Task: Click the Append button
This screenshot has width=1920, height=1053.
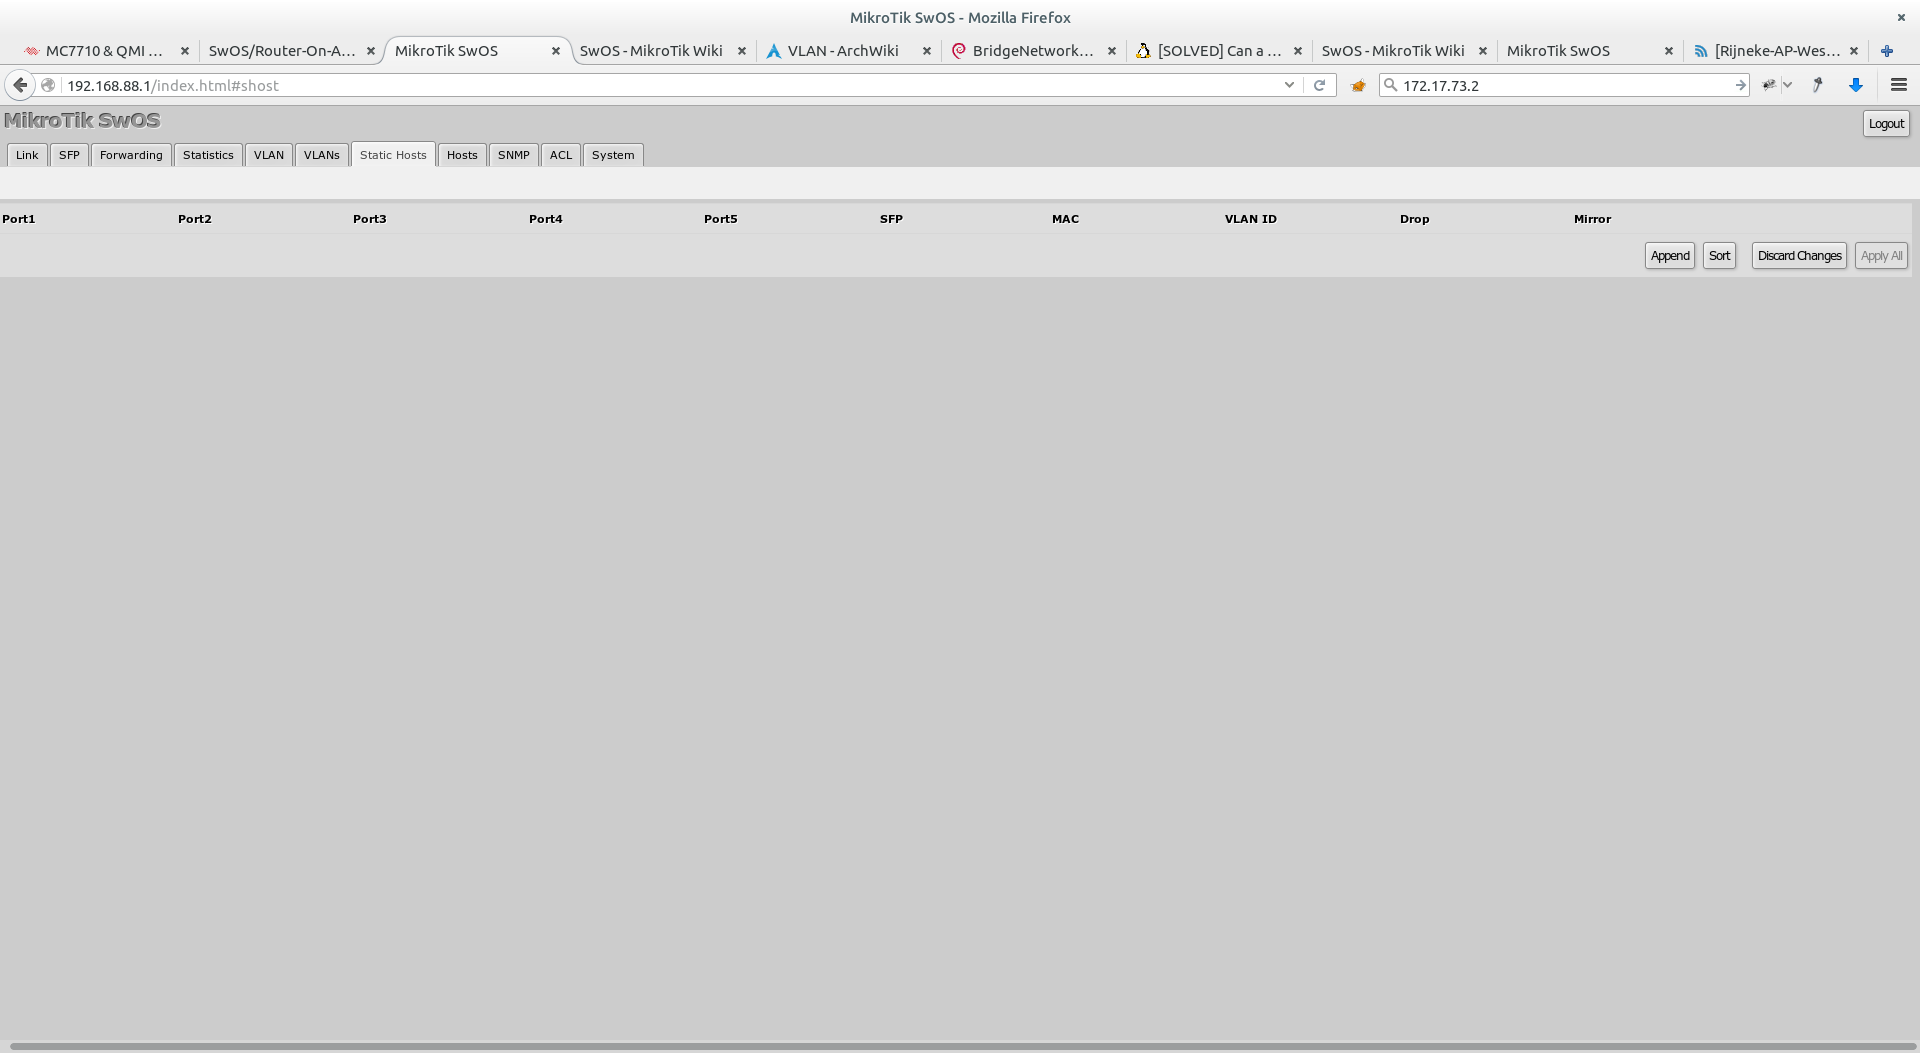Action: [1669, 256]
